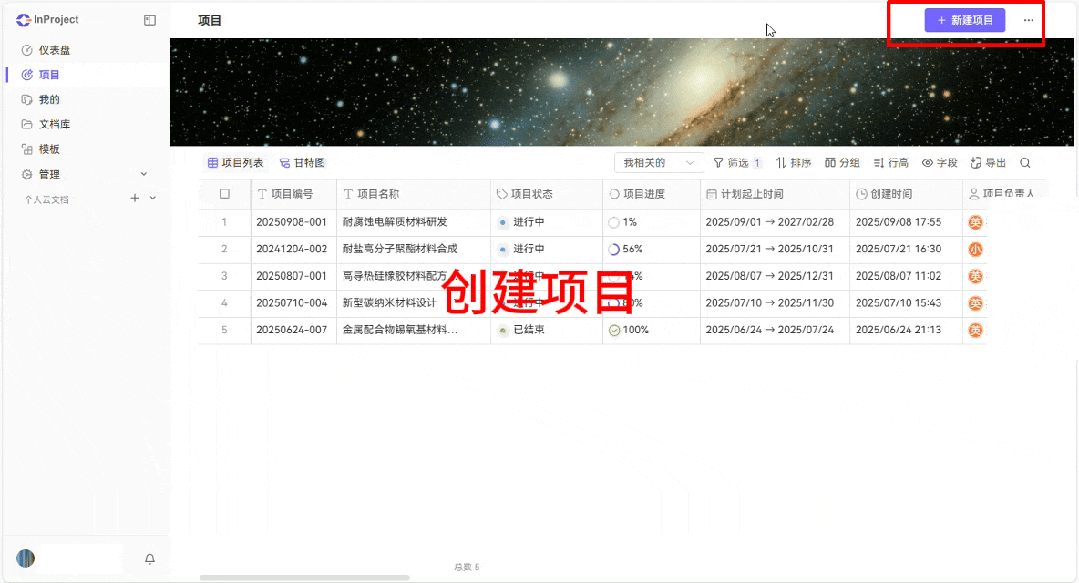Image resolution: width=1079 pixels, height=583 pixels.
Task: Click the 56% progress indicator
Action: coord(626,249)
